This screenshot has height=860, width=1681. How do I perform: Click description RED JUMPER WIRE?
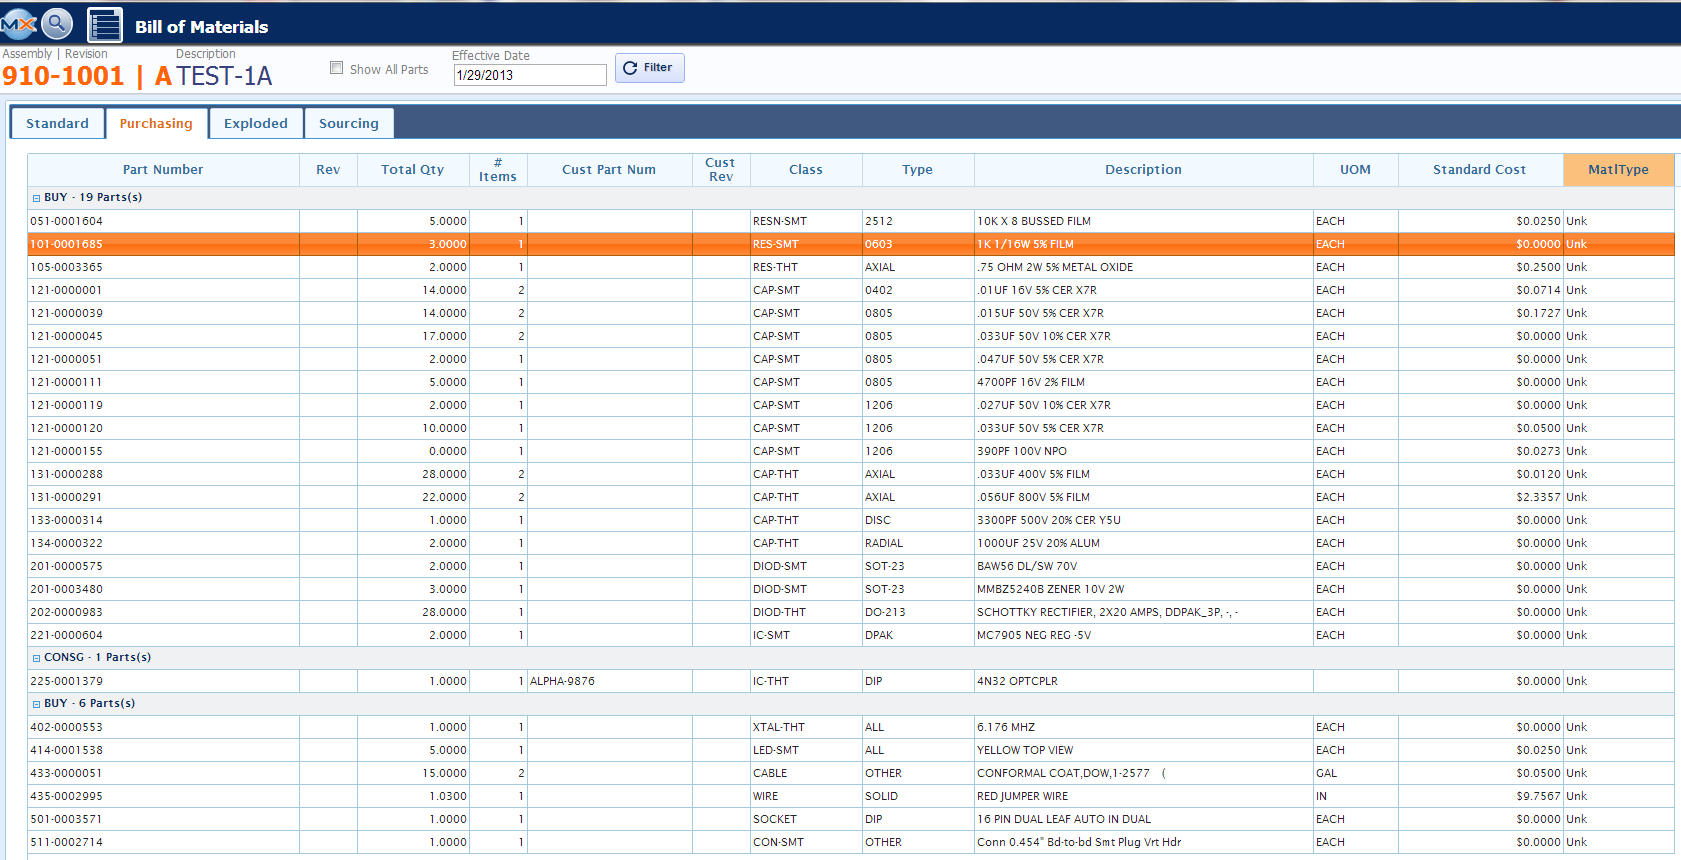[1023, 796]
